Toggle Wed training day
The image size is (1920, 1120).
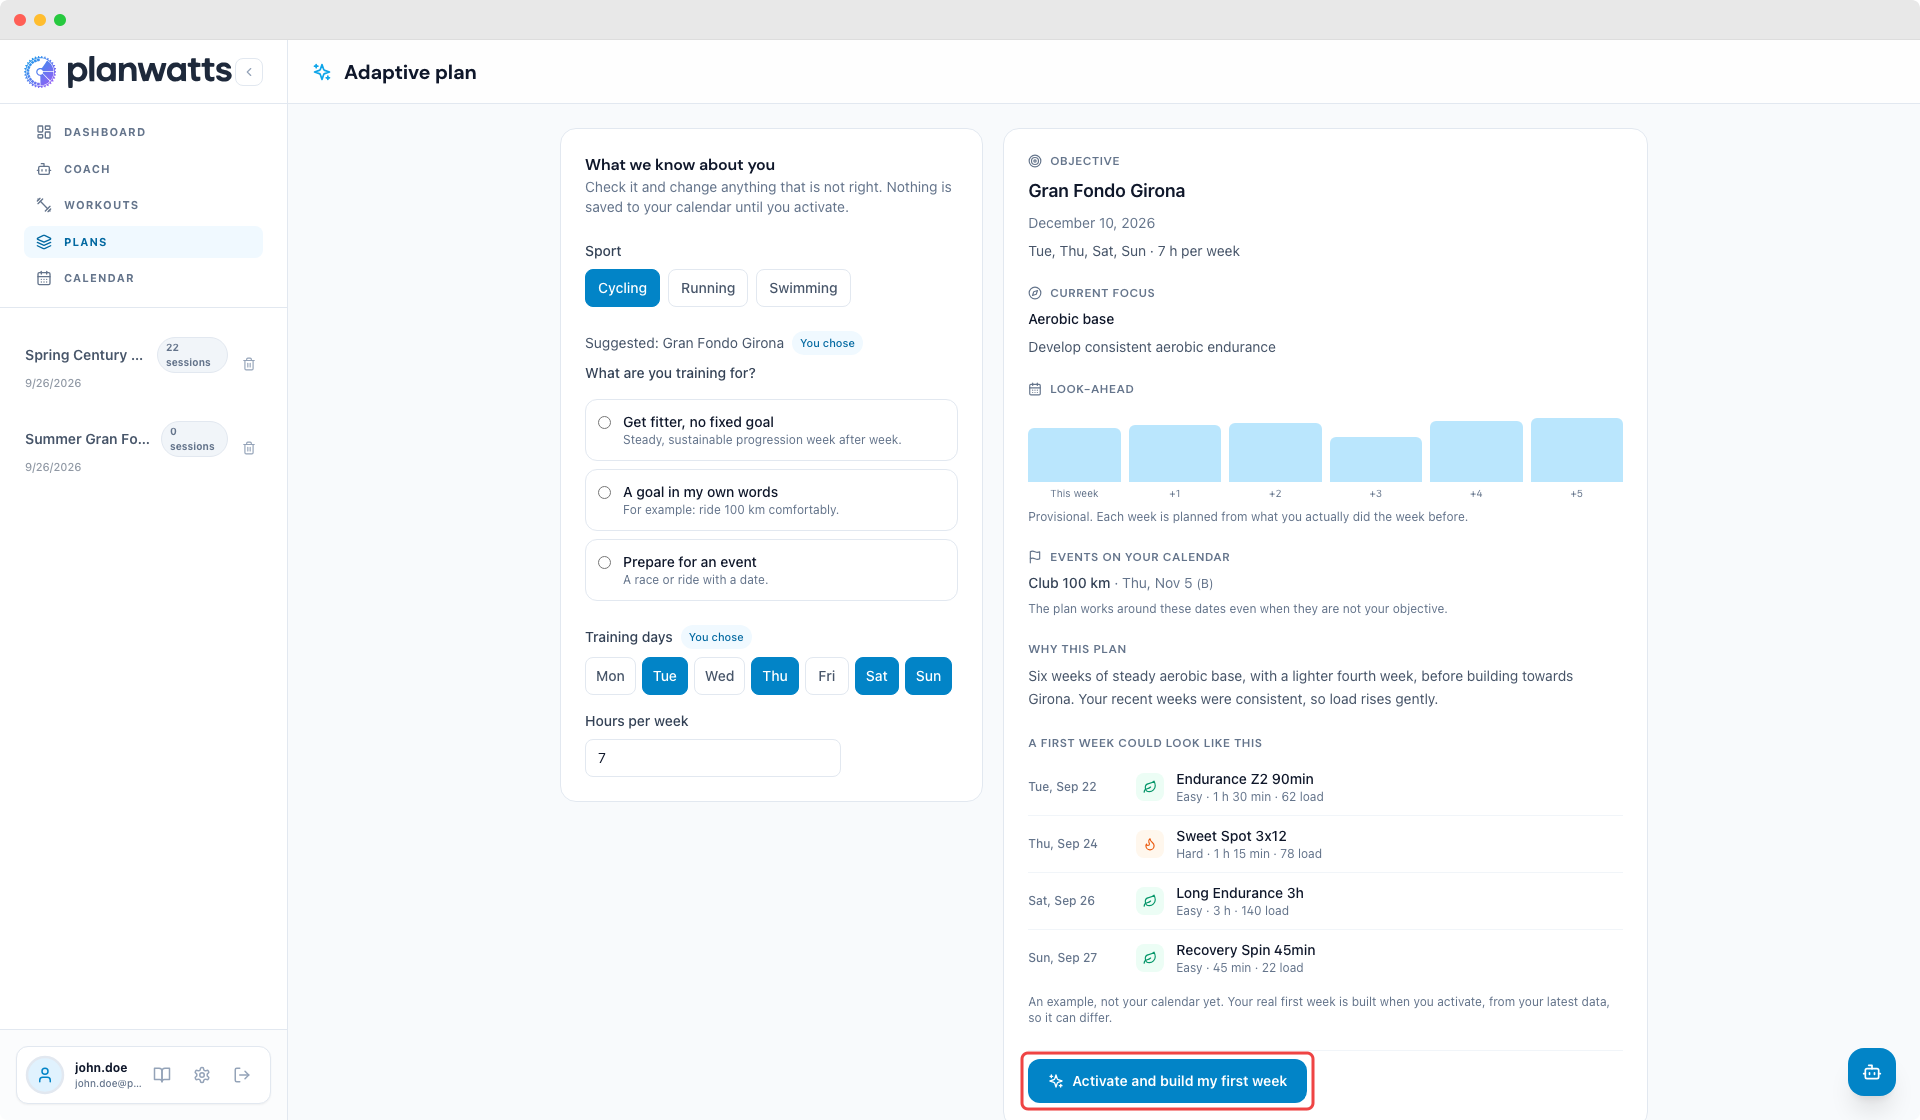tap(719, 676)
